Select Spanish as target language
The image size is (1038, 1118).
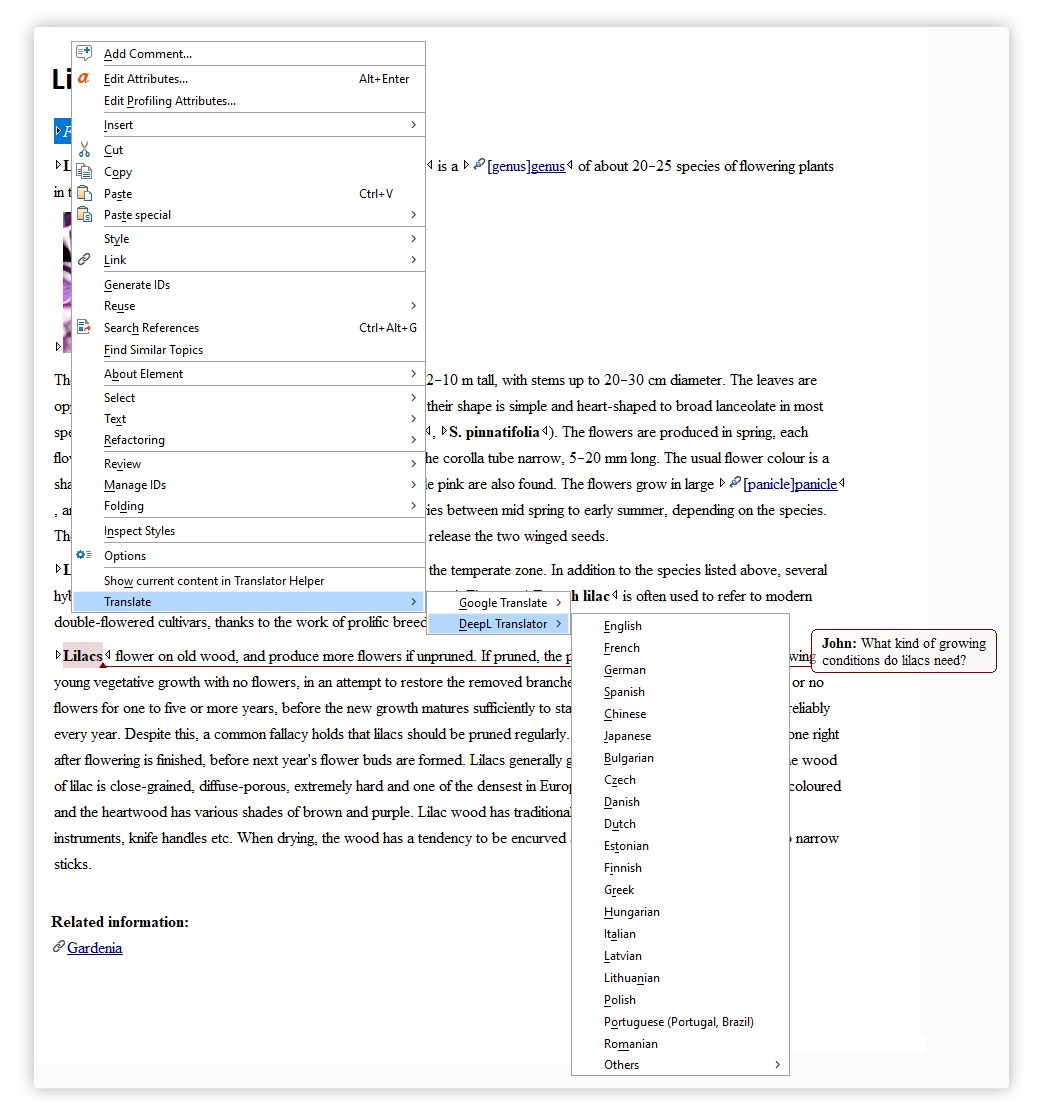coord(680,692)
